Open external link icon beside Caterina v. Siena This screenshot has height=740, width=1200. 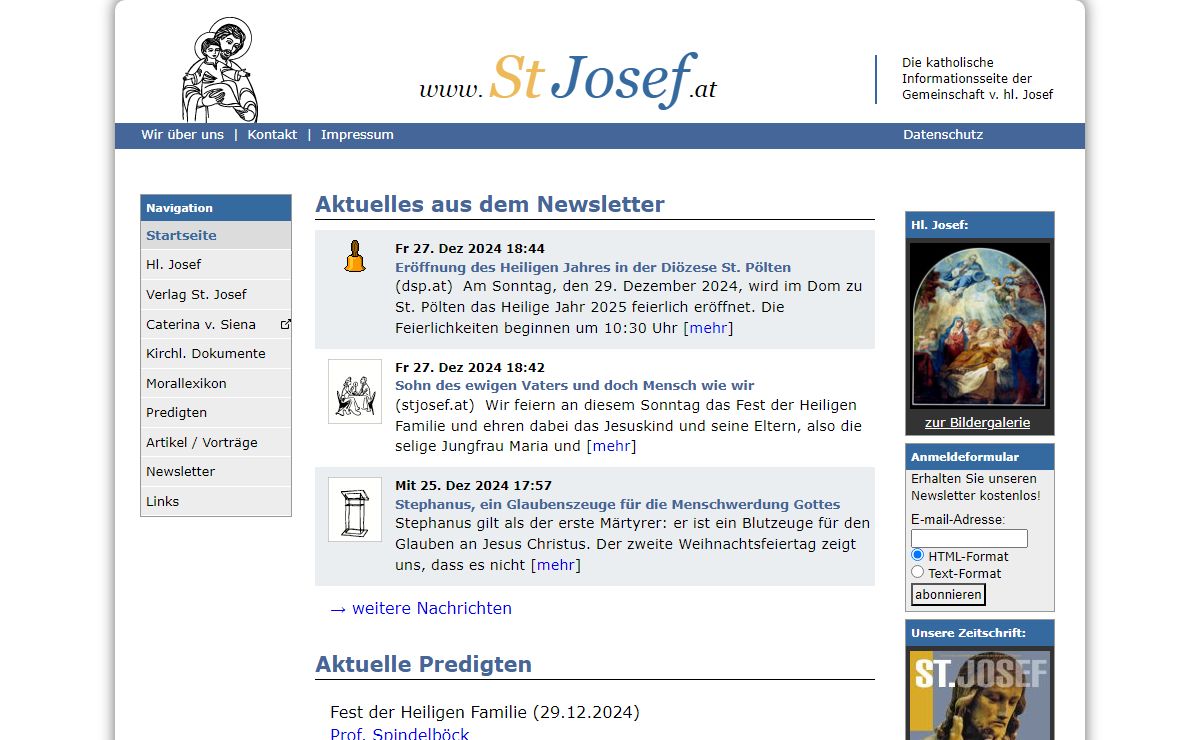click(285, 324)
